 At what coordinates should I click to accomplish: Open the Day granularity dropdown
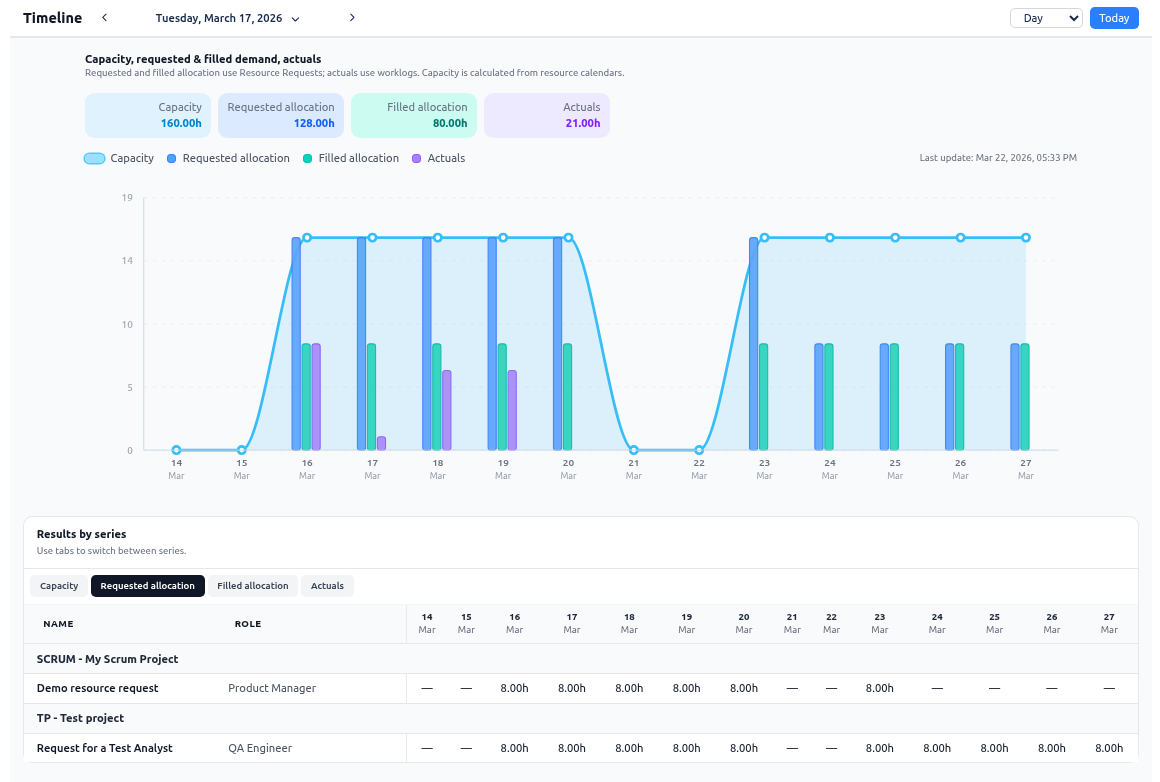tap(1046, 18)
